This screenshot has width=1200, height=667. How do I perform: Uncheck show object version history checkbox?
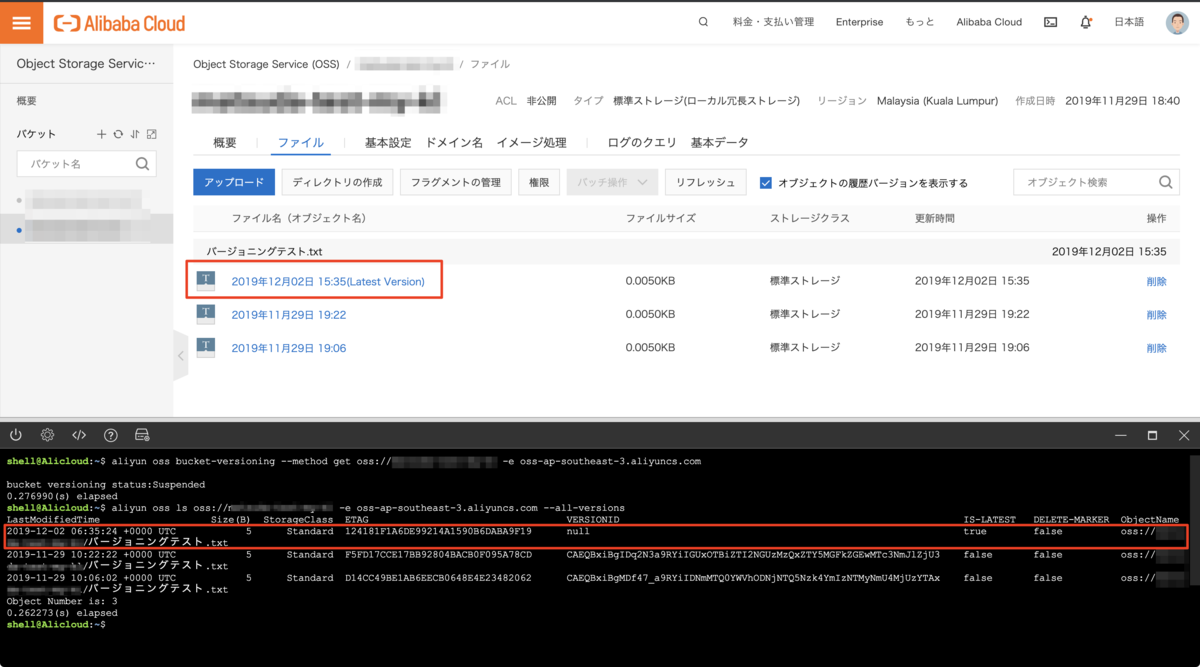pyautogui.click(x=766, y=183)
